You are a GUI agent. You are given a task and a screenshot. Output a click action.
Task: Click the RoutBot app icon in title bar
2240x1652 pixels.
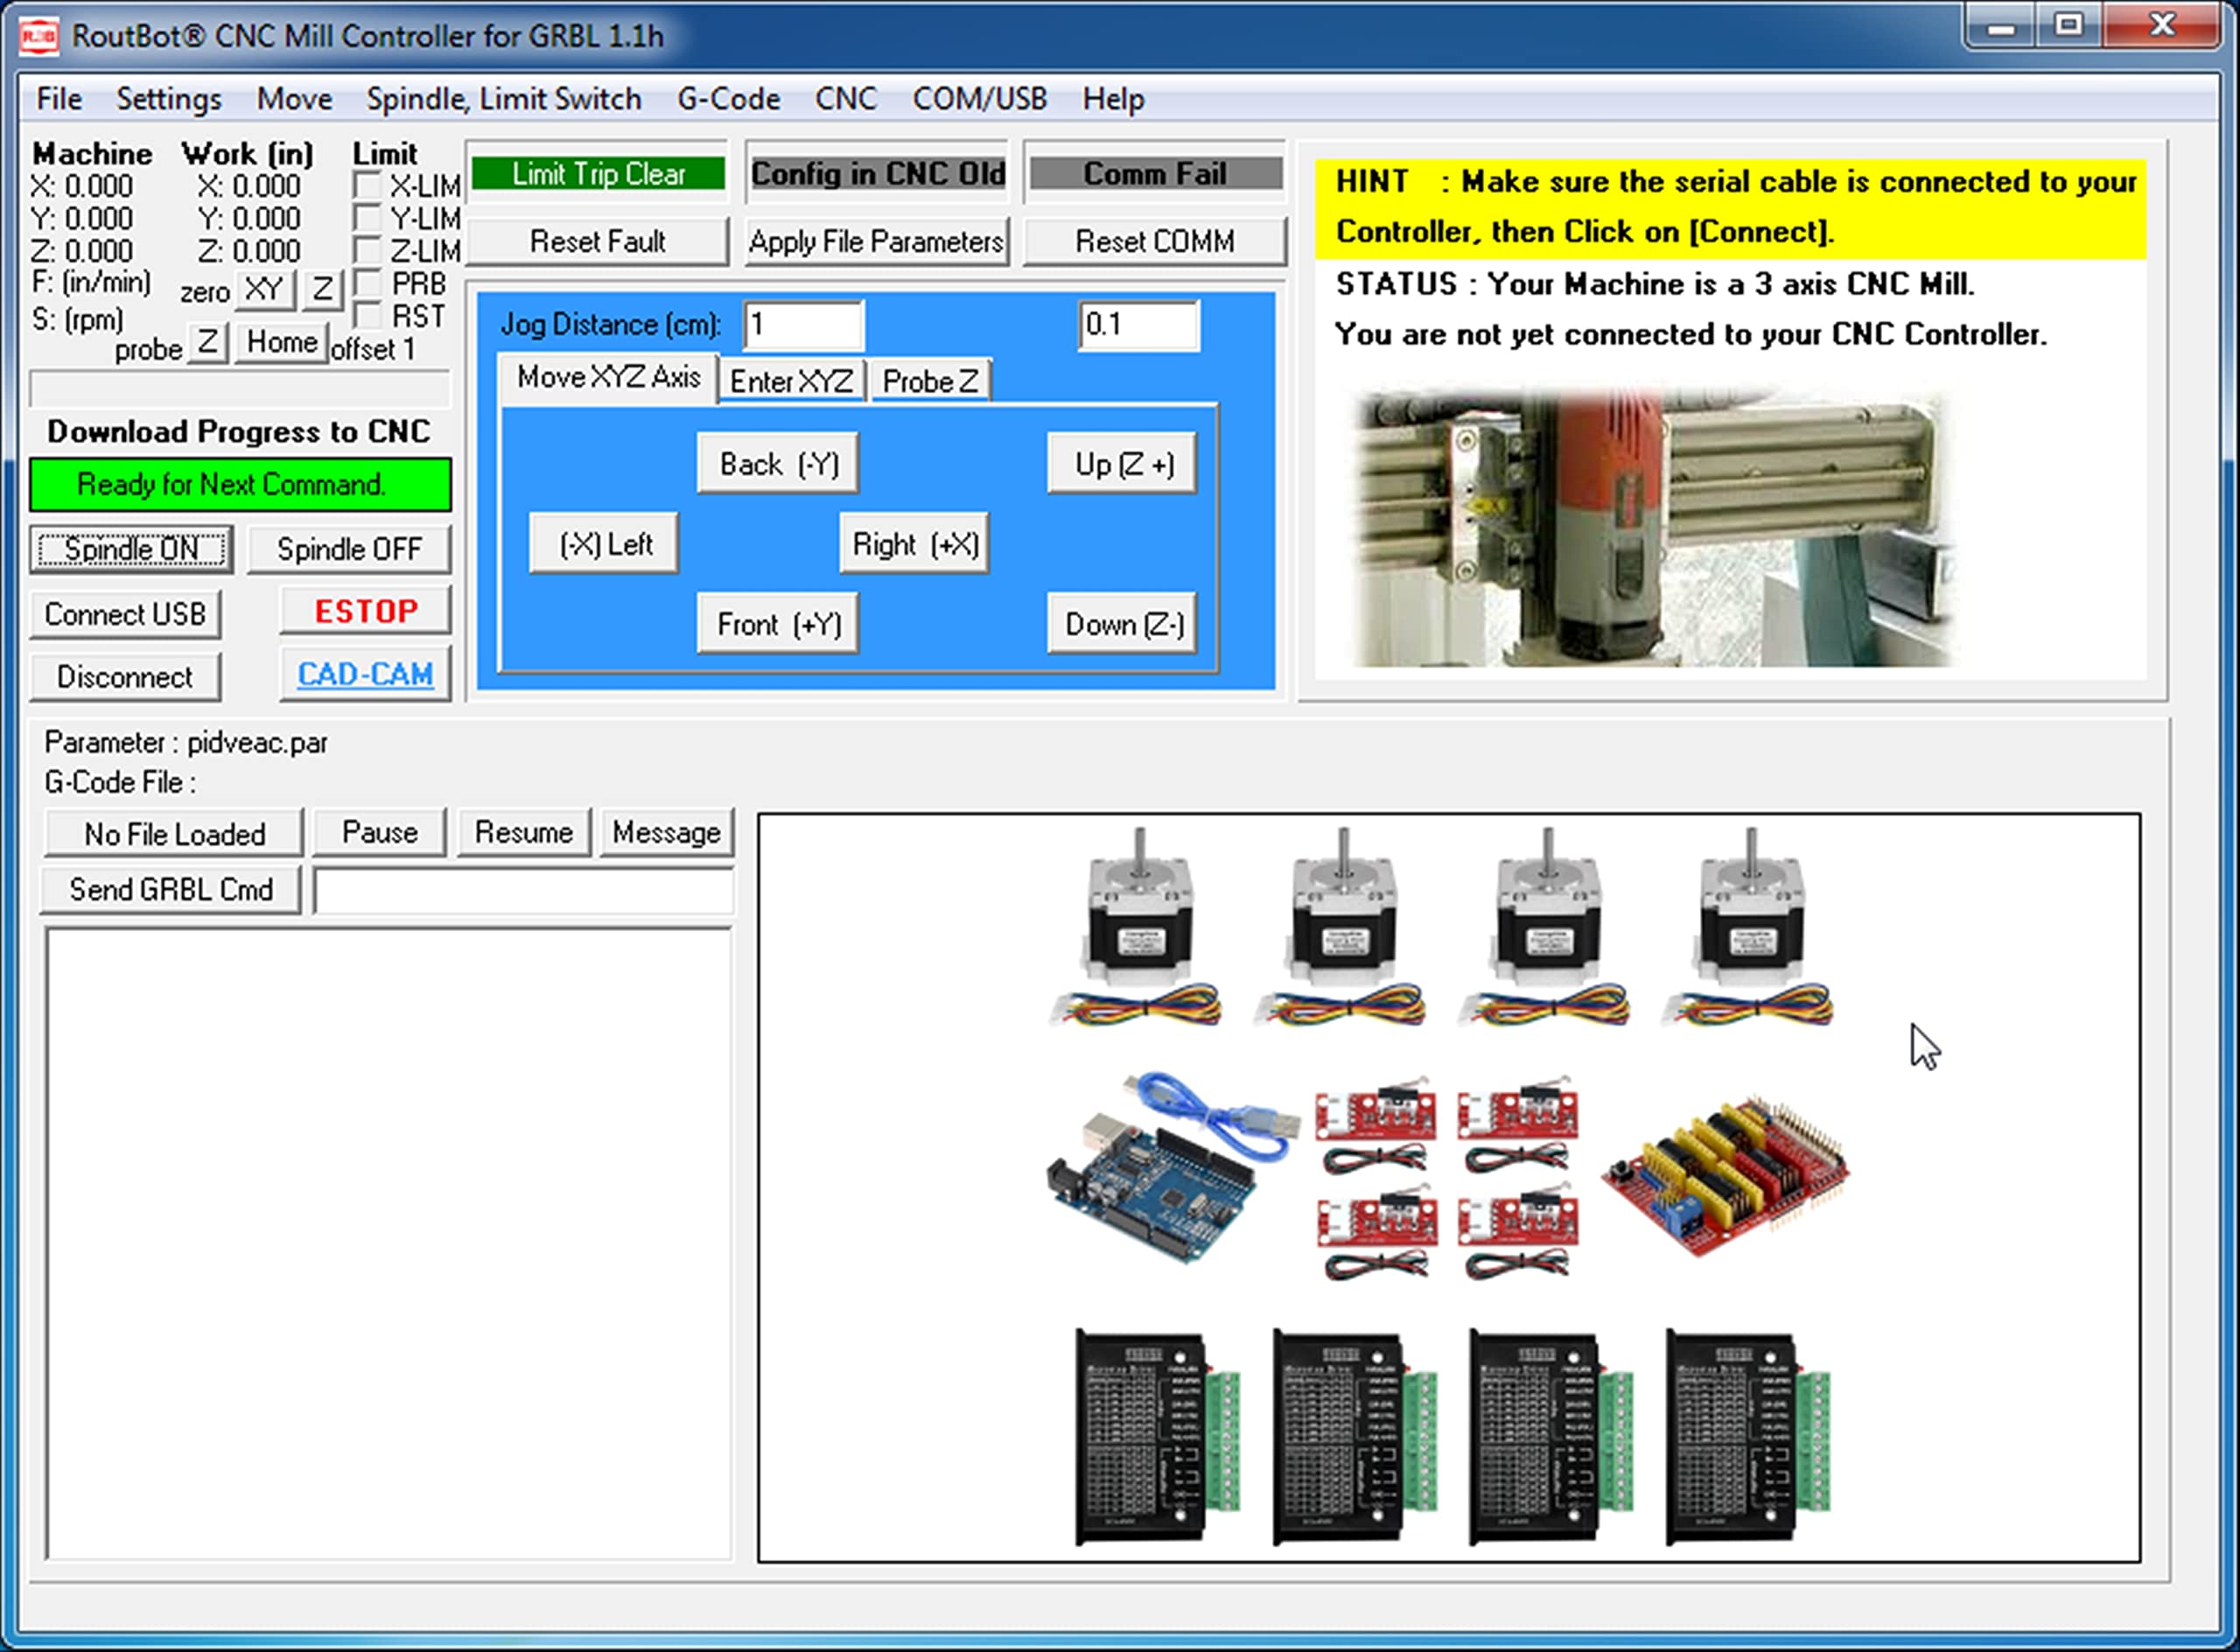tap(39, 37)
